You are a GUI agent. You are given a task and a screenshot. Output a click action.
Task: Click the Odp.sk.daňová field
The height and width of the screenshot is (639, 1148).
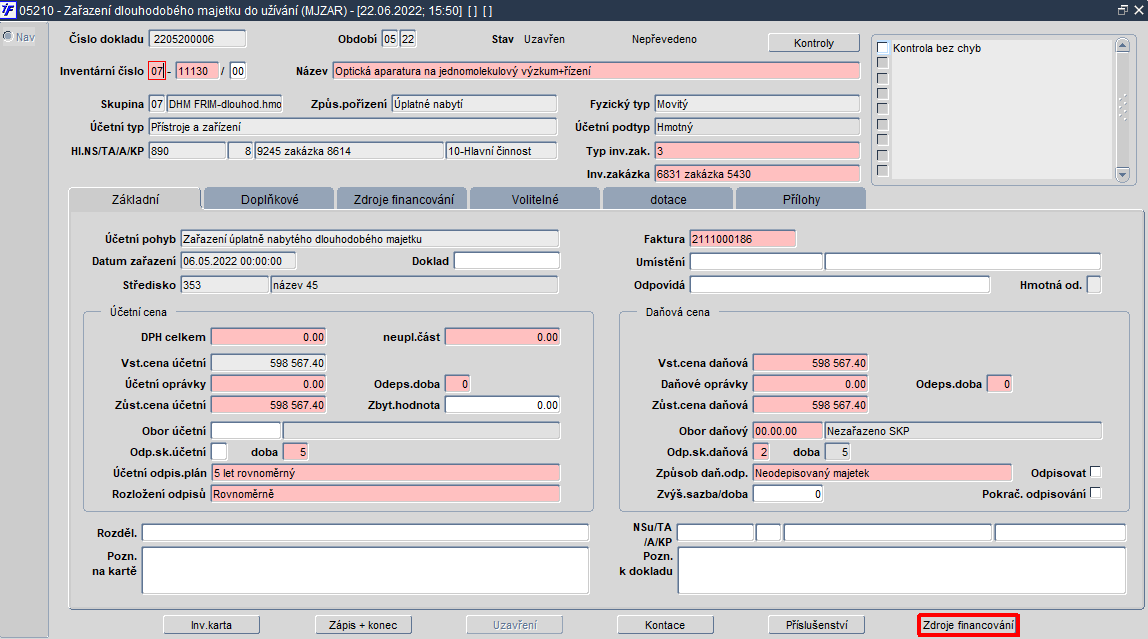761,452
